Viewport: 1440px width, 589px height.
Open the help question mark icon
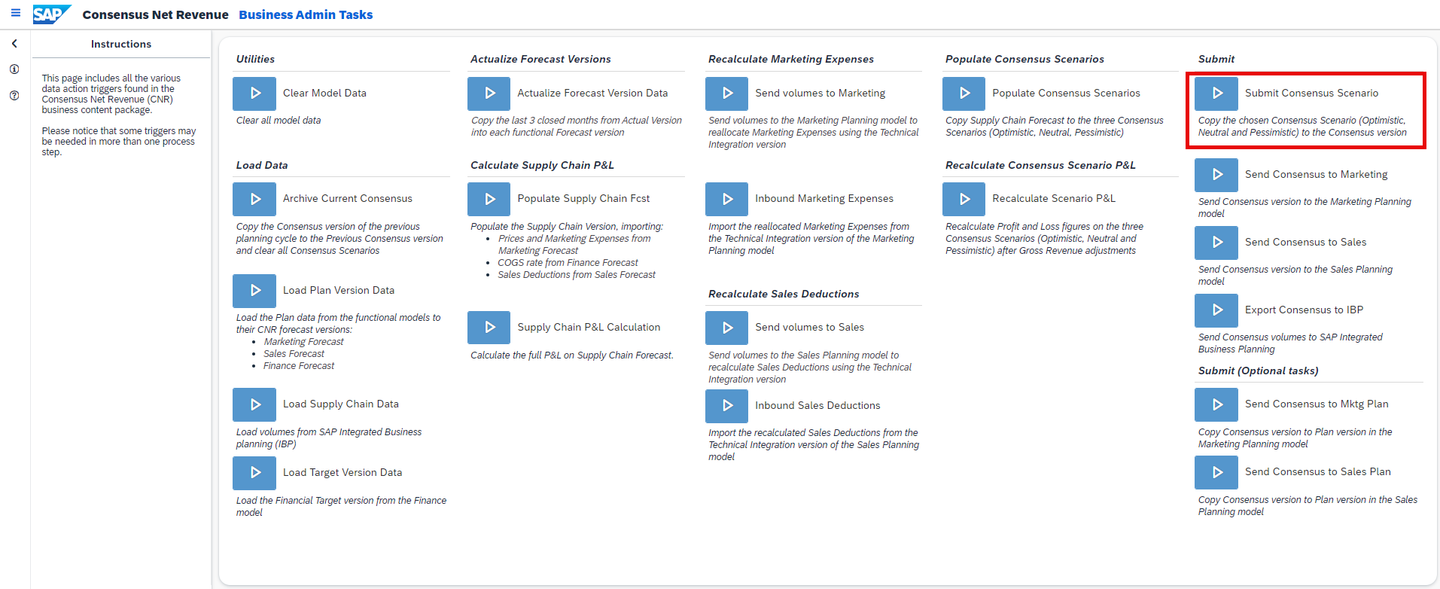[x=15, y=96]
